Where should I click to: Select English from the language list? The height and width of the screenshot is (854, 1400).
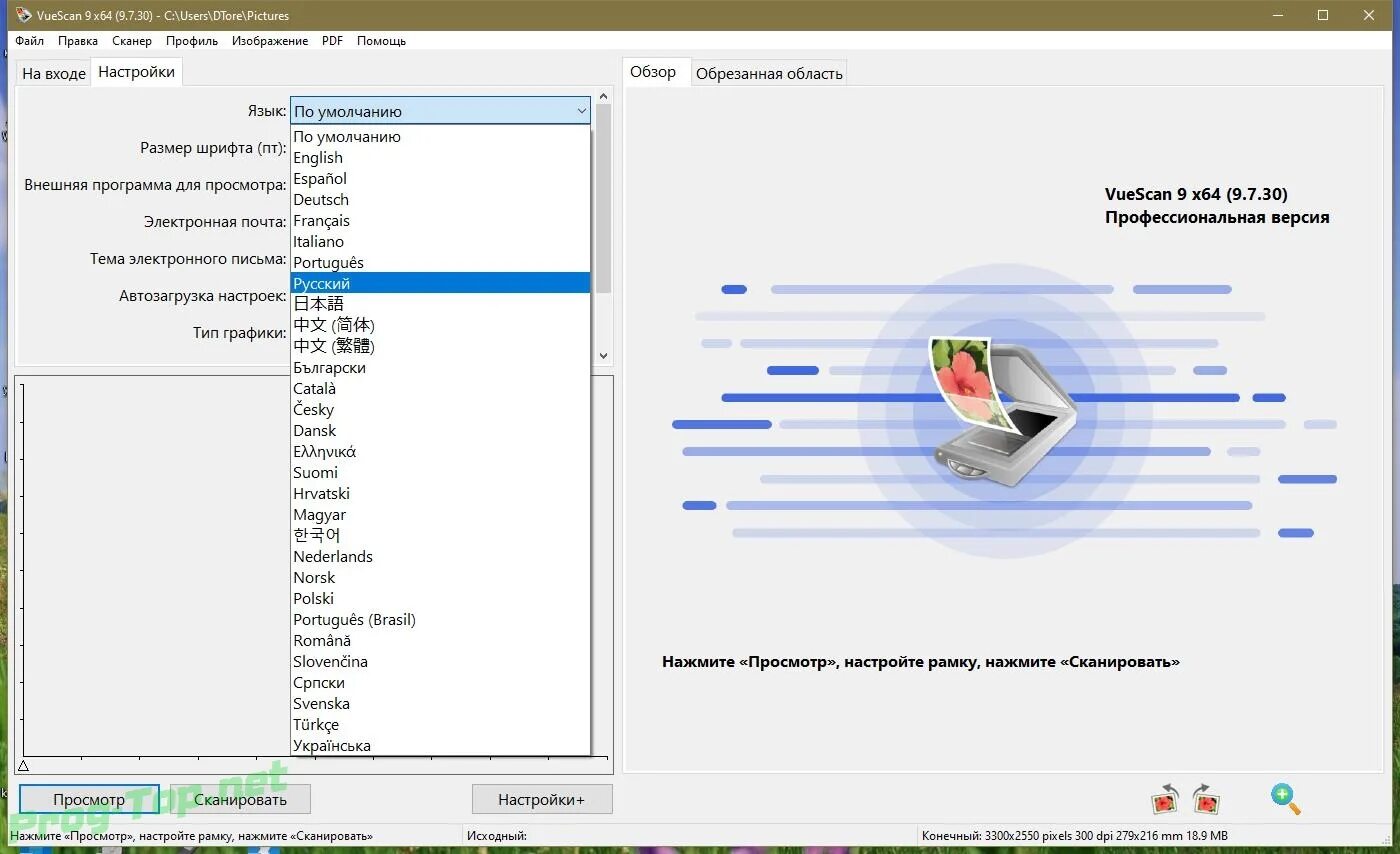[440, 157]
